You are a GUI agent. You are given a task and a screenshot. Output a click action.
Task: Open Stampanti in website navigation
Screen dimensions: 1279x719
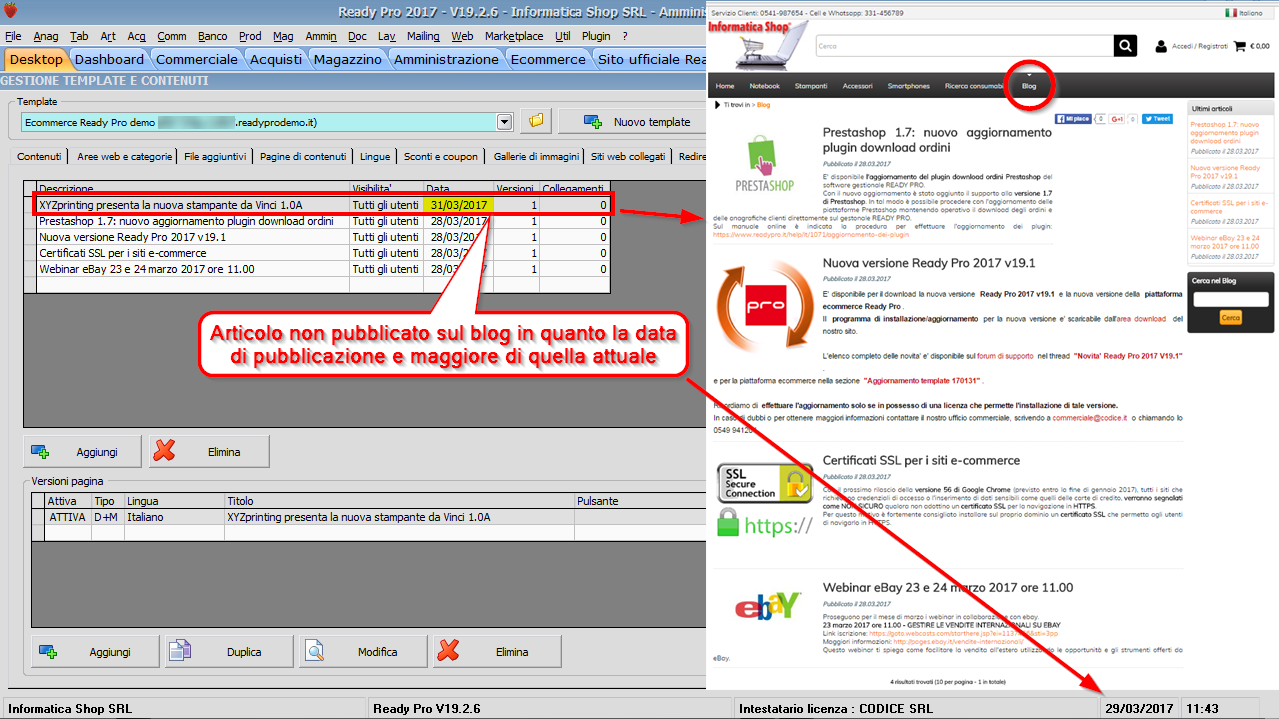(811, 86)
